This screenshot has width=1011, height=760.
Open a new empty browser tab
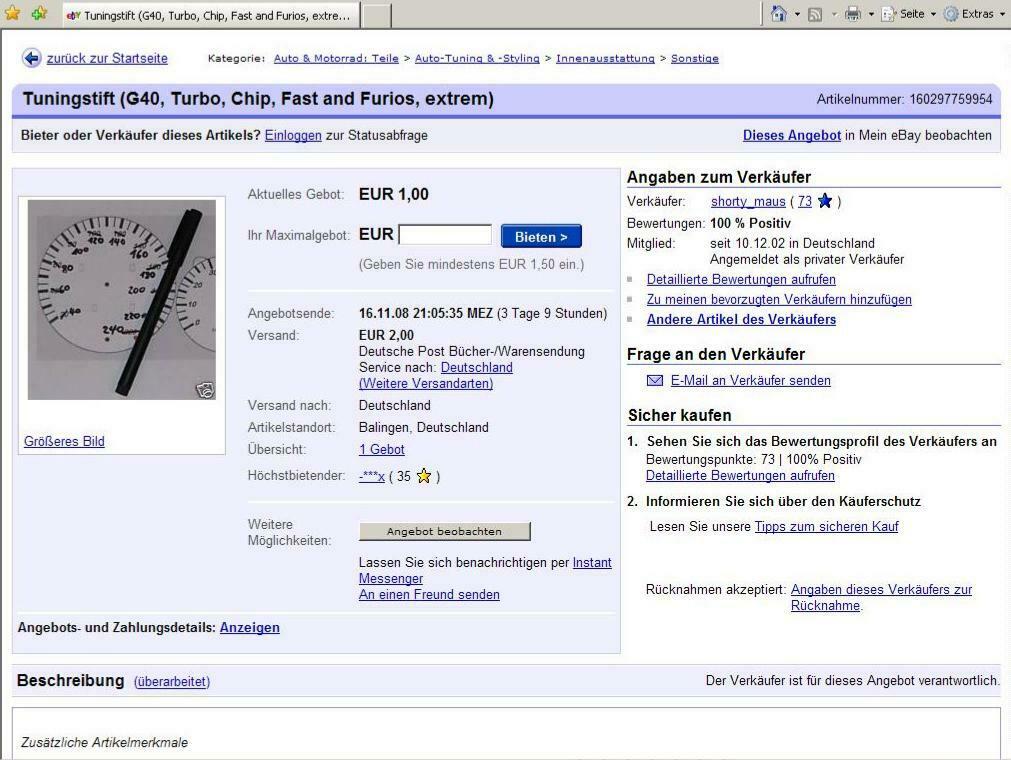[375, 16]
